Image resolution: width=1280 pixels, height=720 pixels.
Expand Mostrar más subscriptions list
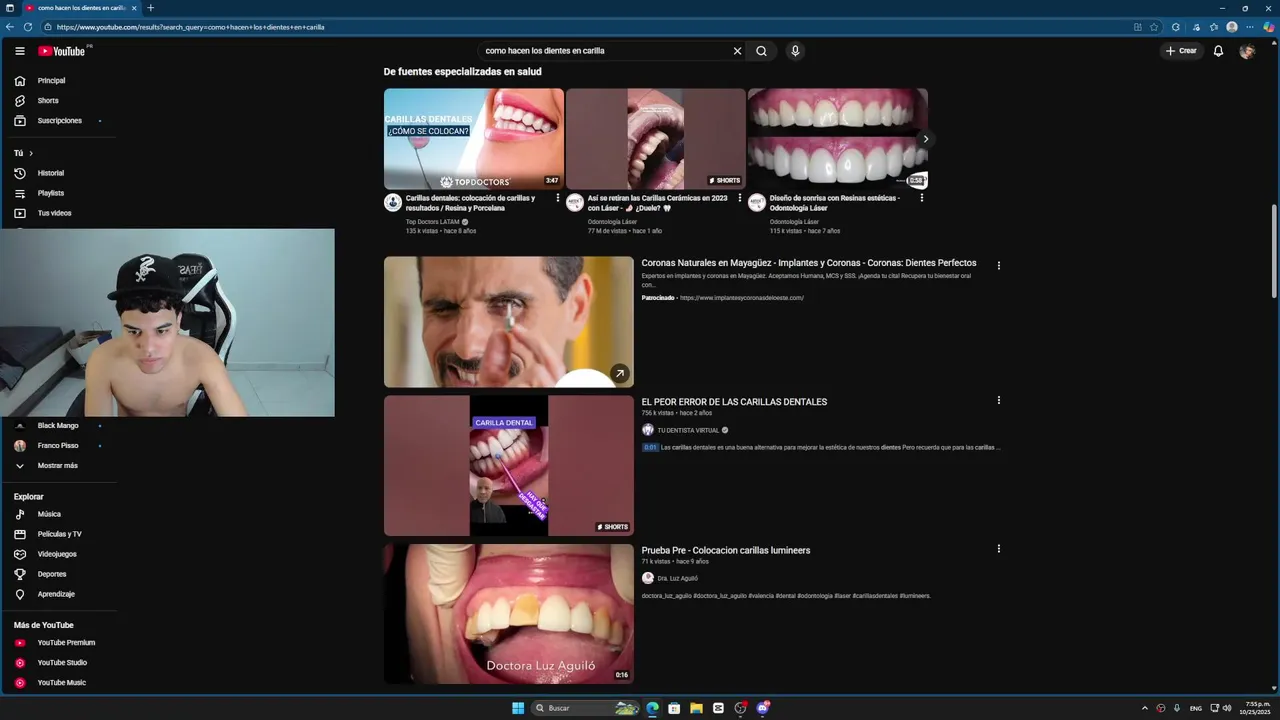point(58,465)
